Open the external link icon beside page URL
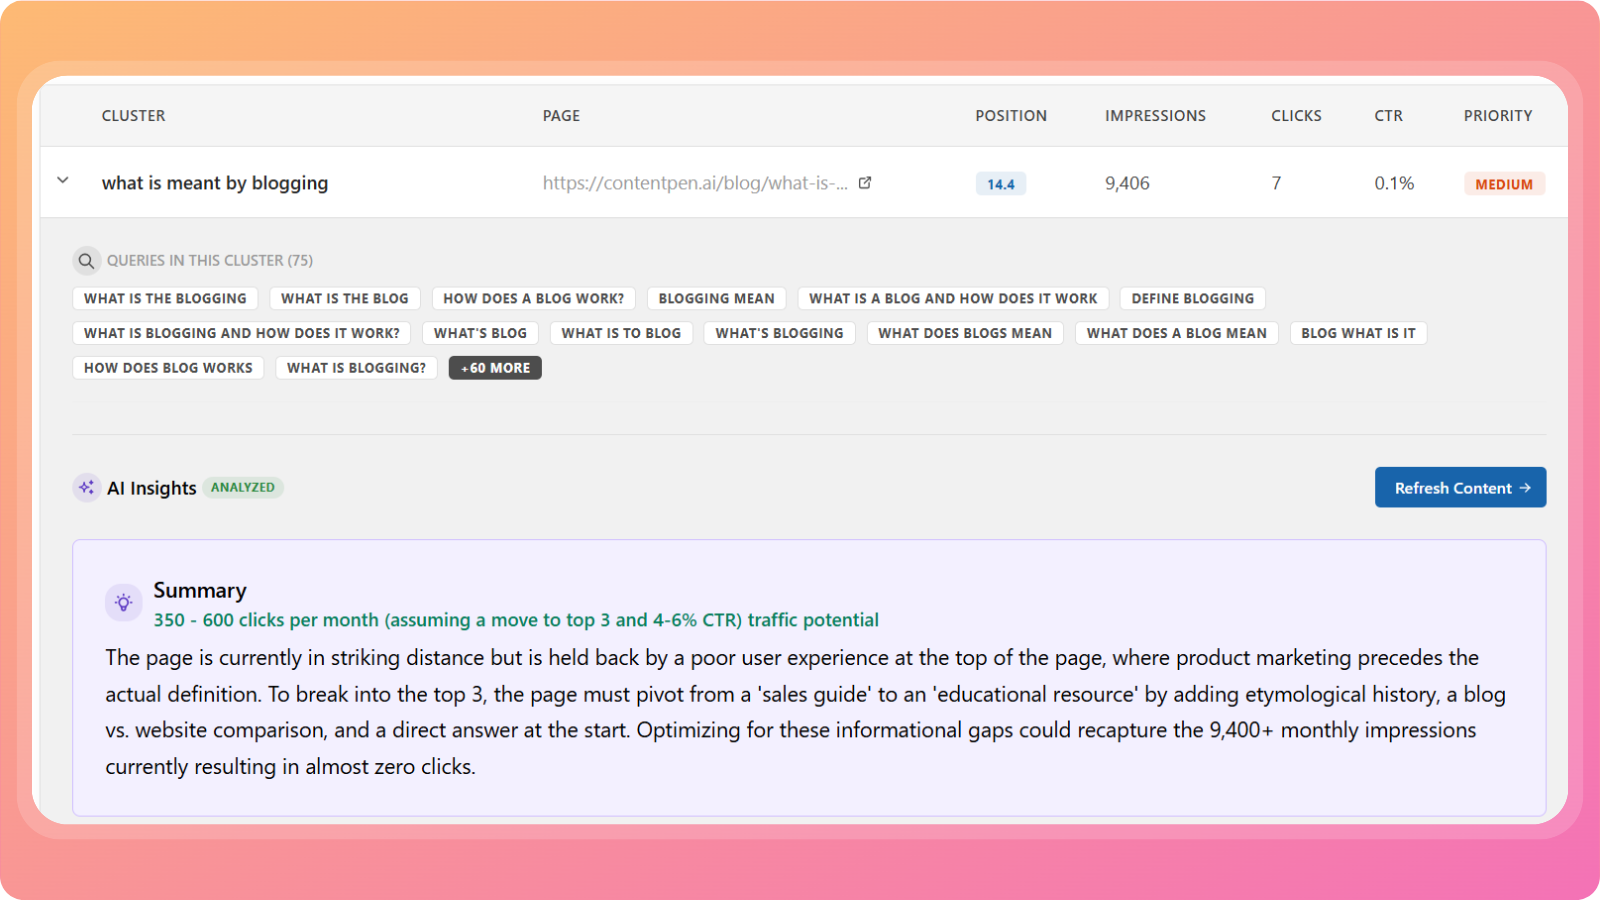 [865, 183]
